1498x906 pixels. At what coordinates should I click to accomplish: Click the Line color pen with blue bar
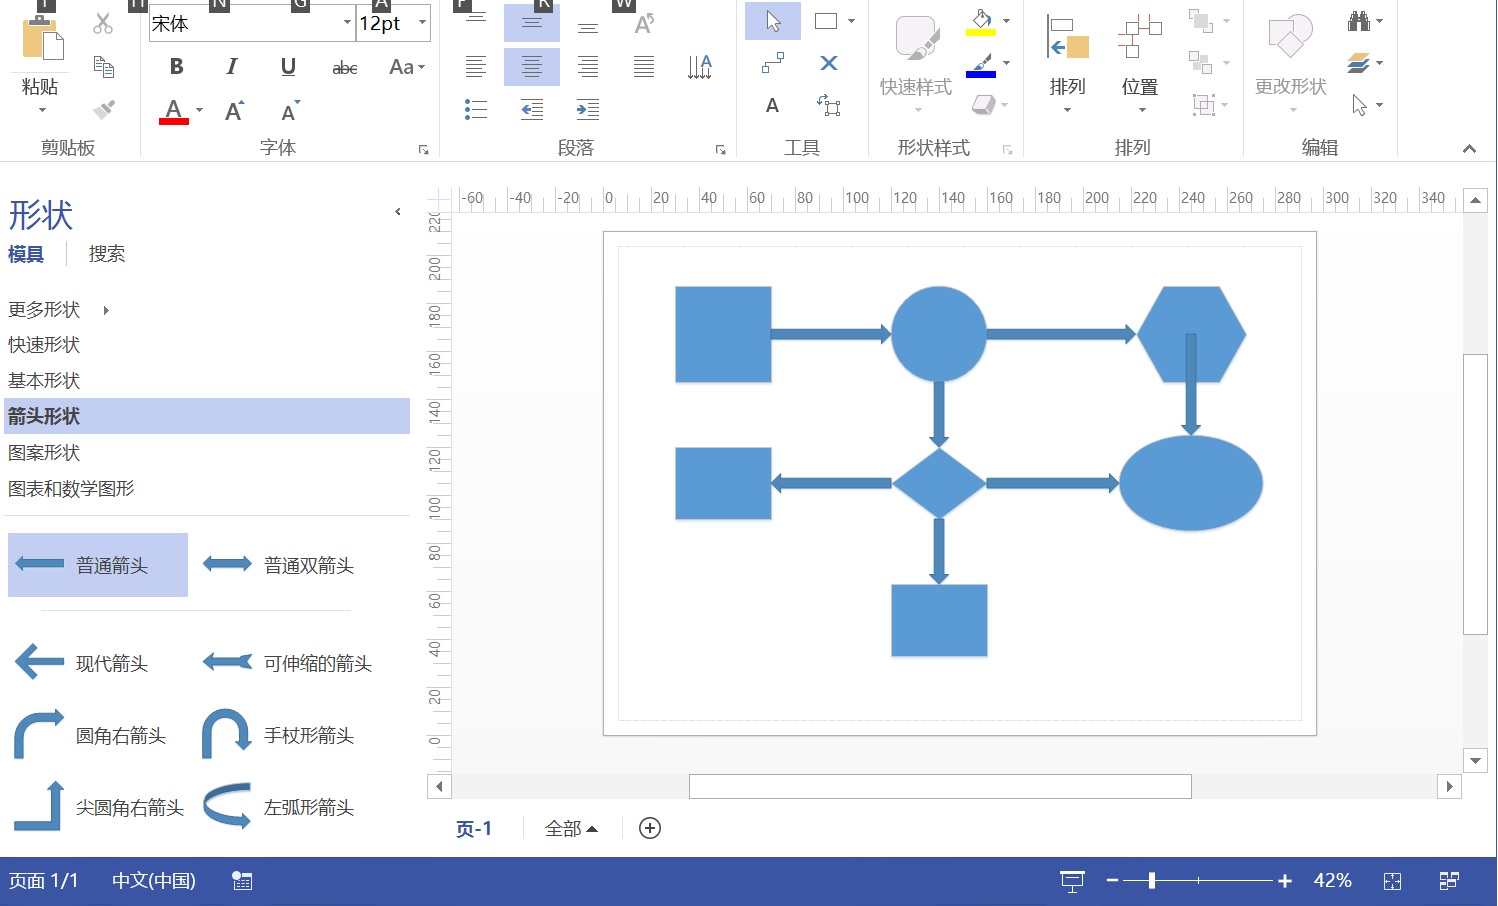(x=981, y=66)
